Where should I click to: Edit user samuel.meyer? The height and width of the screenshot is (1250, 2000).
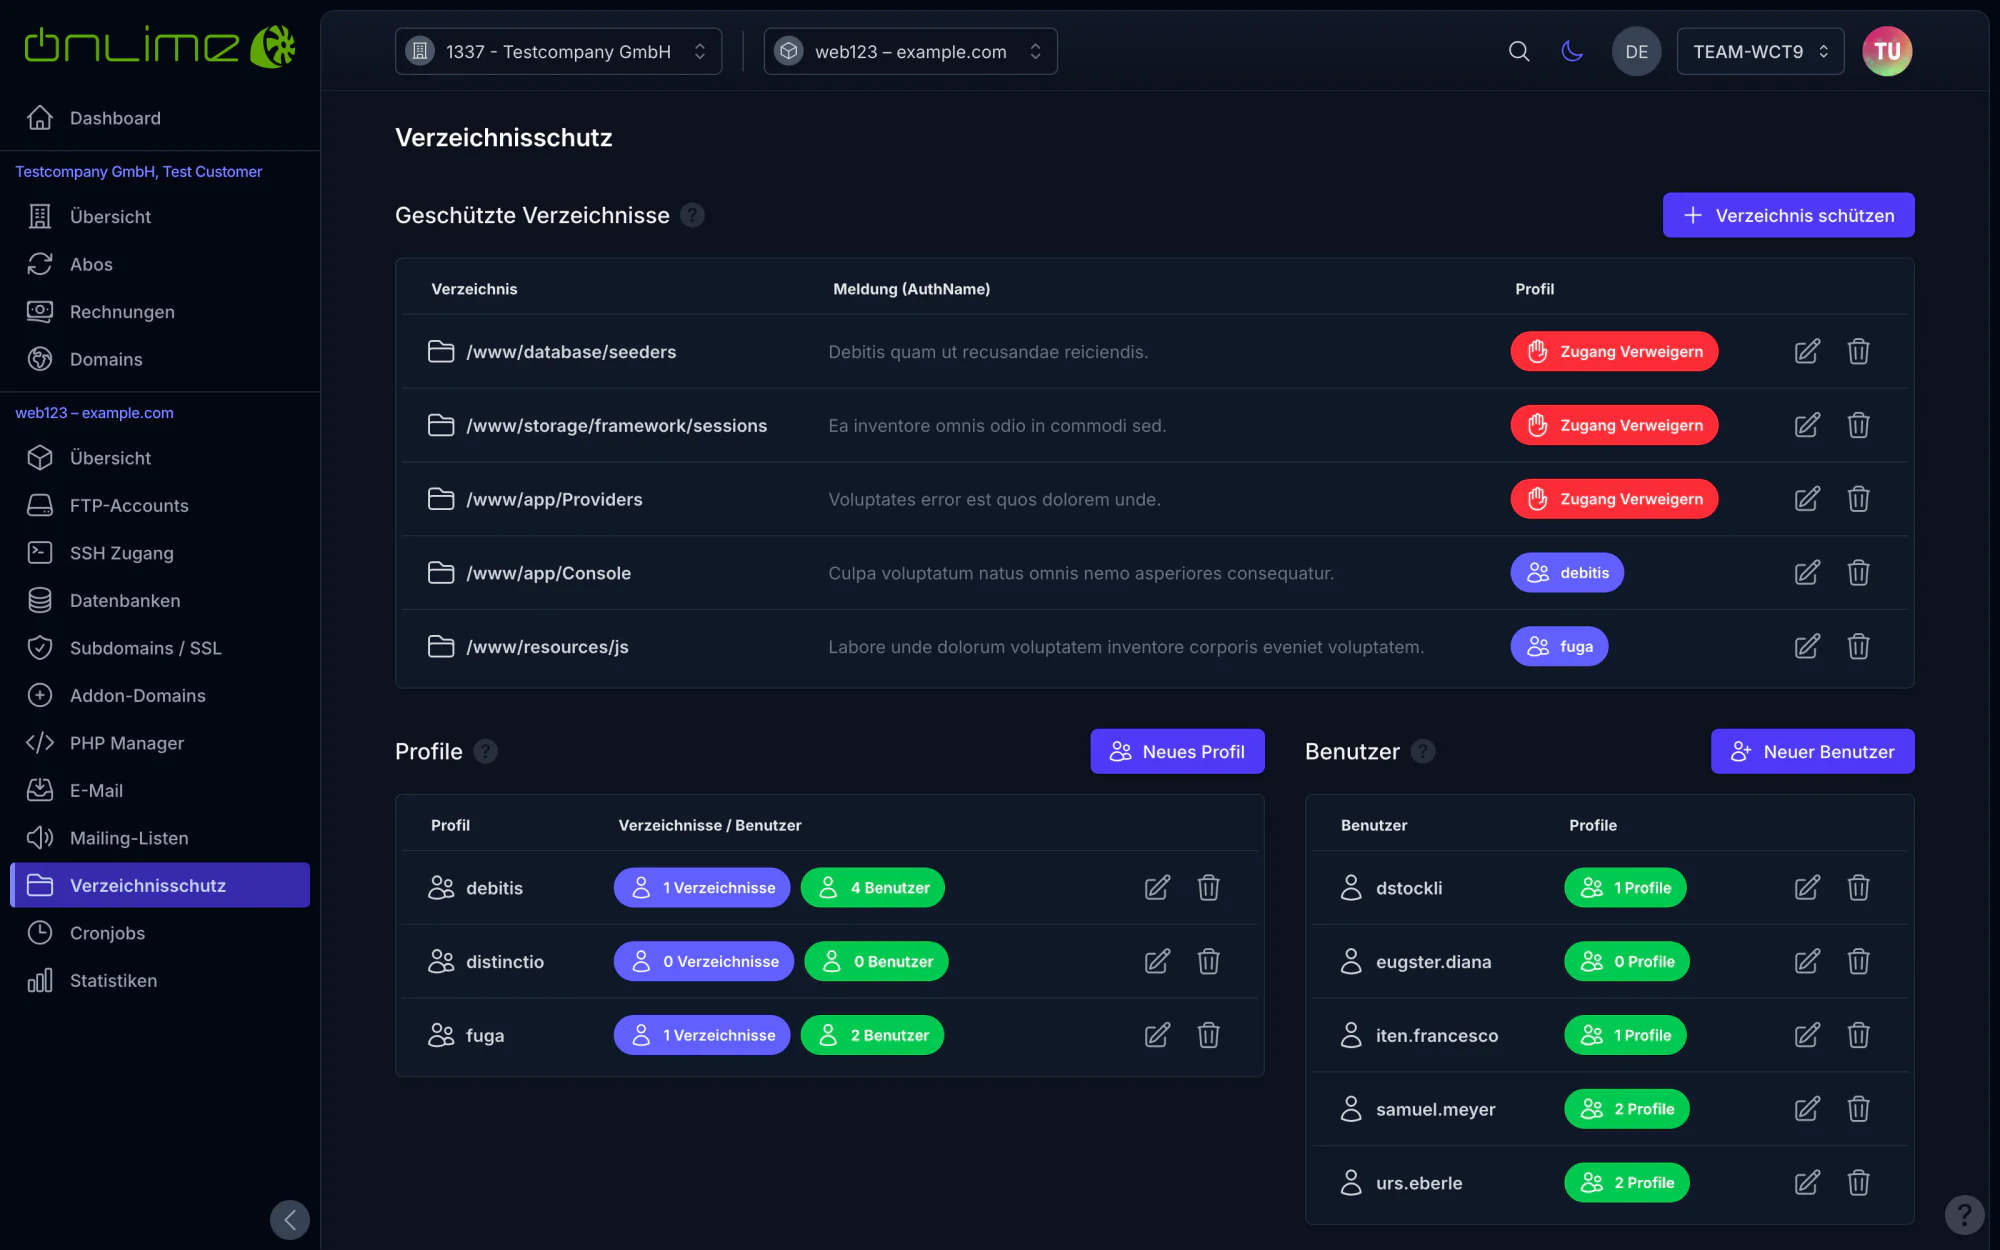tap(1807, 1109)
